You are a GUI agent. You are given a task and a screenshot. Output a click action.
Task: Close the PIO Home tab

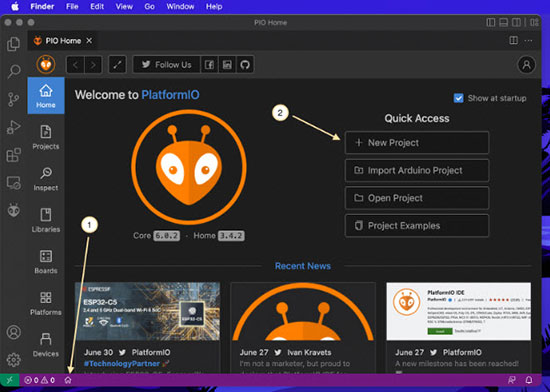[89, 41]
